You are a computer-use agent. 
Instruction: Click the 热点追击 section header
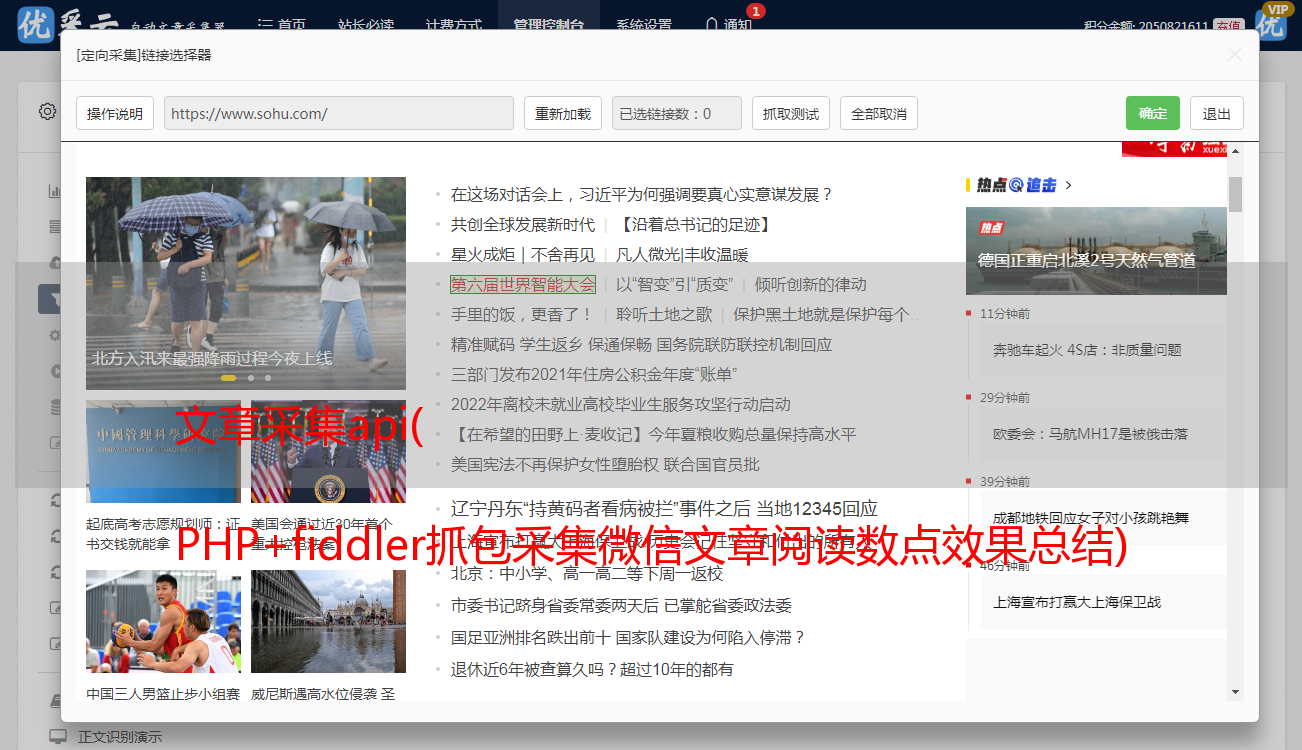pos(1016,185)
